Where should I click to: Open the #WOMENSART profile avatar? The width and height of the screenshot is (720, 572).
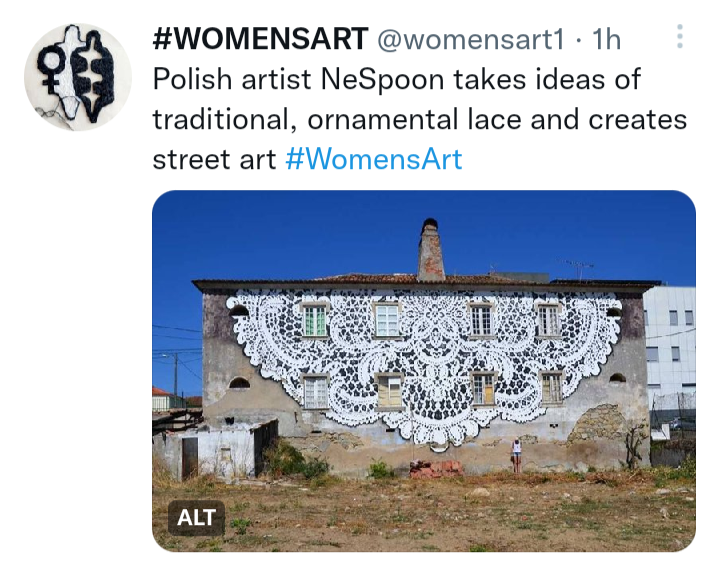tap(78, 77)
